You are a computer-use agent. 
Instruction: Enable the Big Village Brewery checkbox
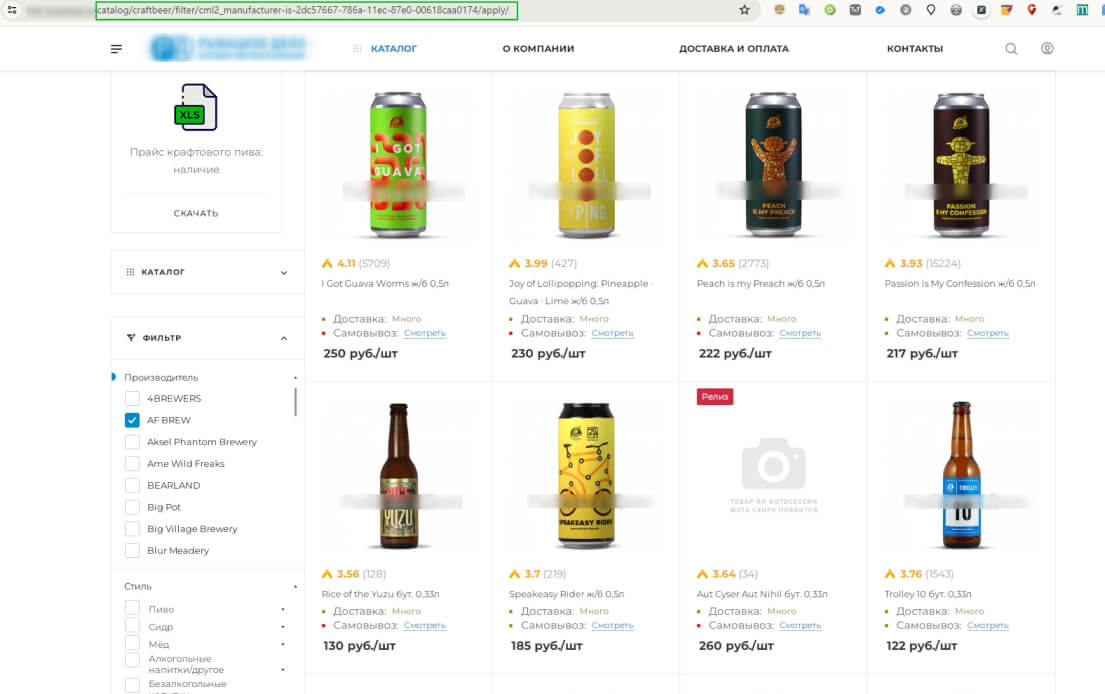coord(132,528)
